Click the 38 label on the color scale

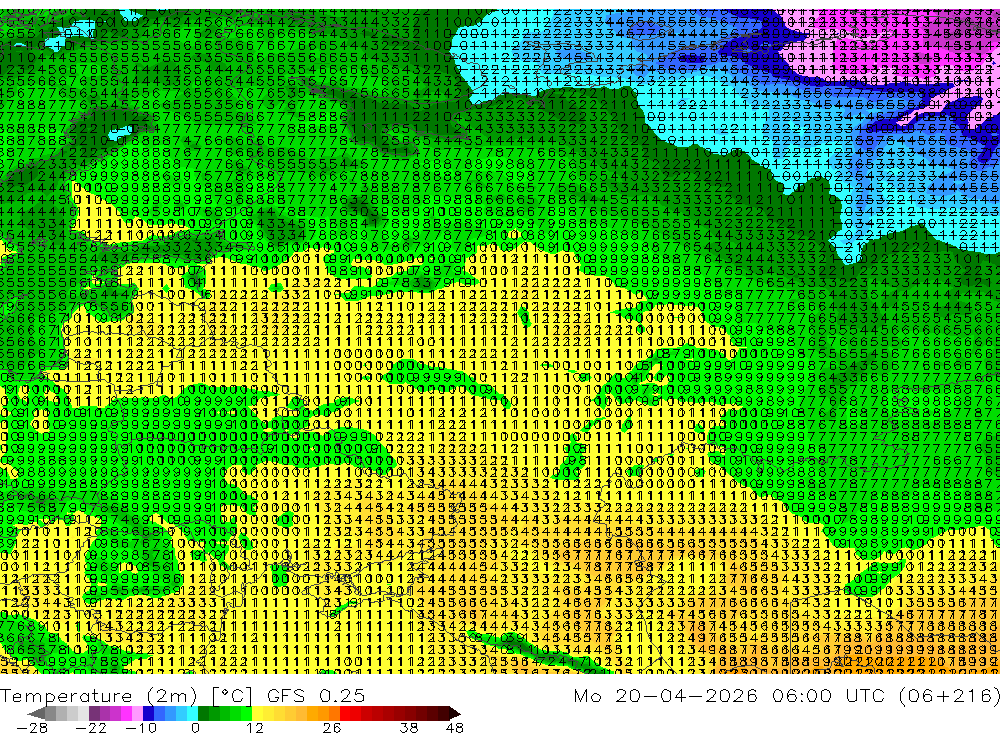408,727
